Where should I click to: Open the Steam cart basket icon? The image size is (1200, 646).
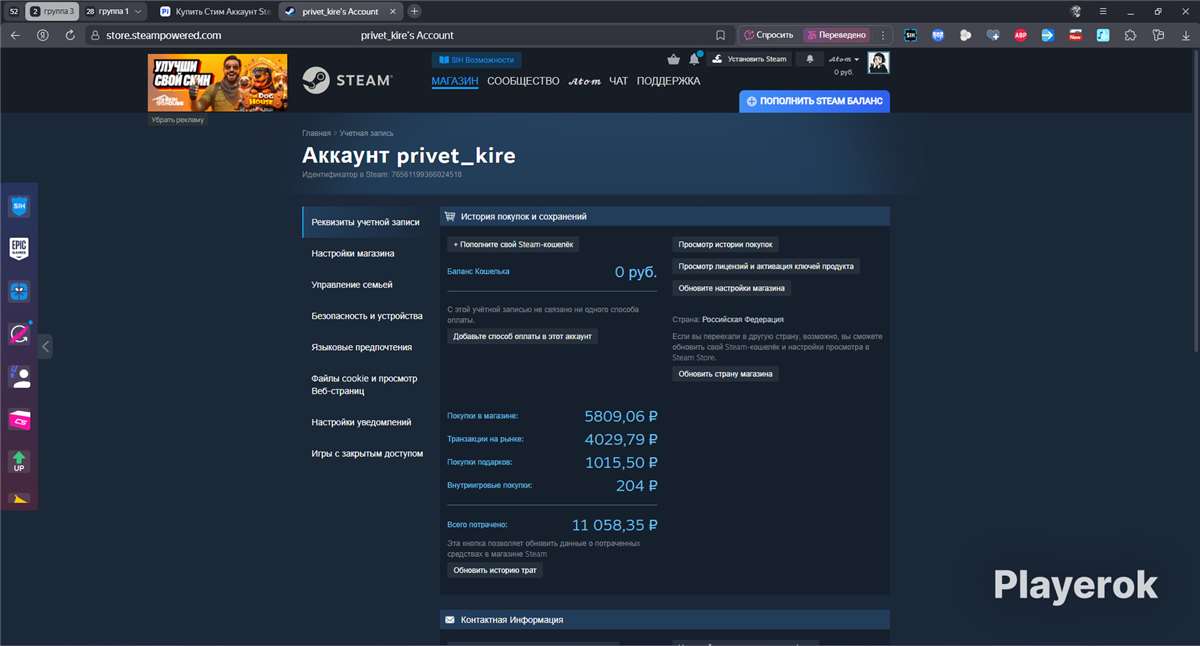[x=673, y=59]
